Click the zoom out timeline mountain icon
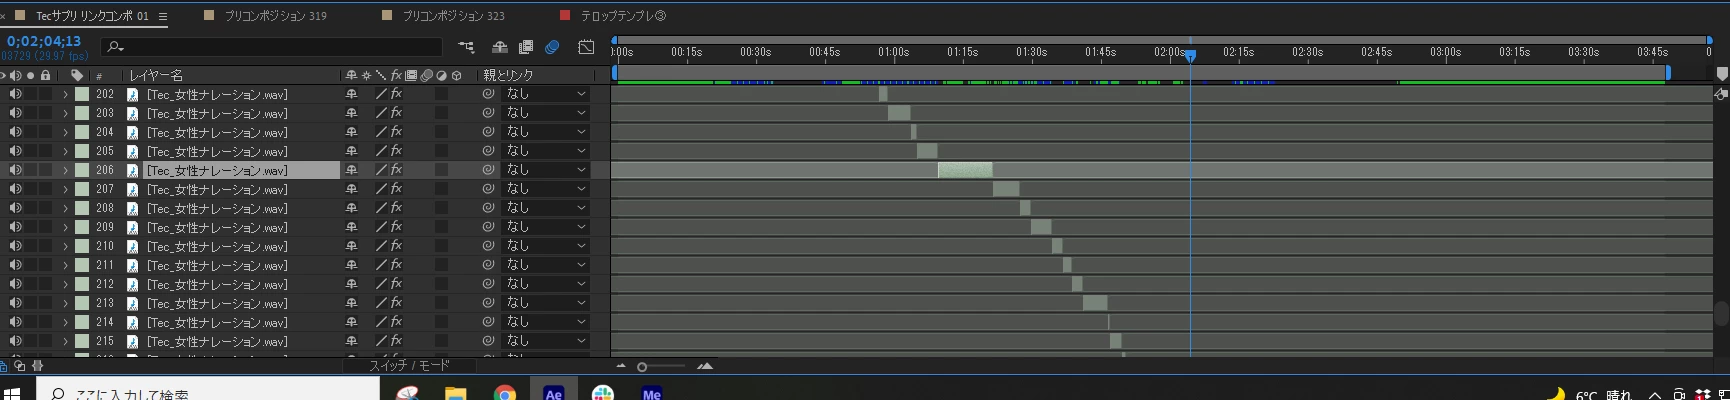 point(620,366)
